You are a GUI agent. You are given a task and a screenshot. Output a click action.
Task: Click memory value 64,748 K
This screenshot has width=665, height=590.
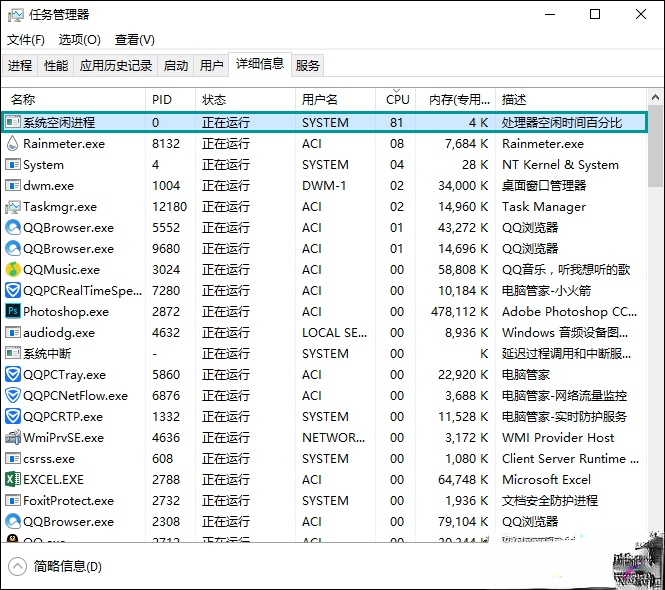pos(463,480)
